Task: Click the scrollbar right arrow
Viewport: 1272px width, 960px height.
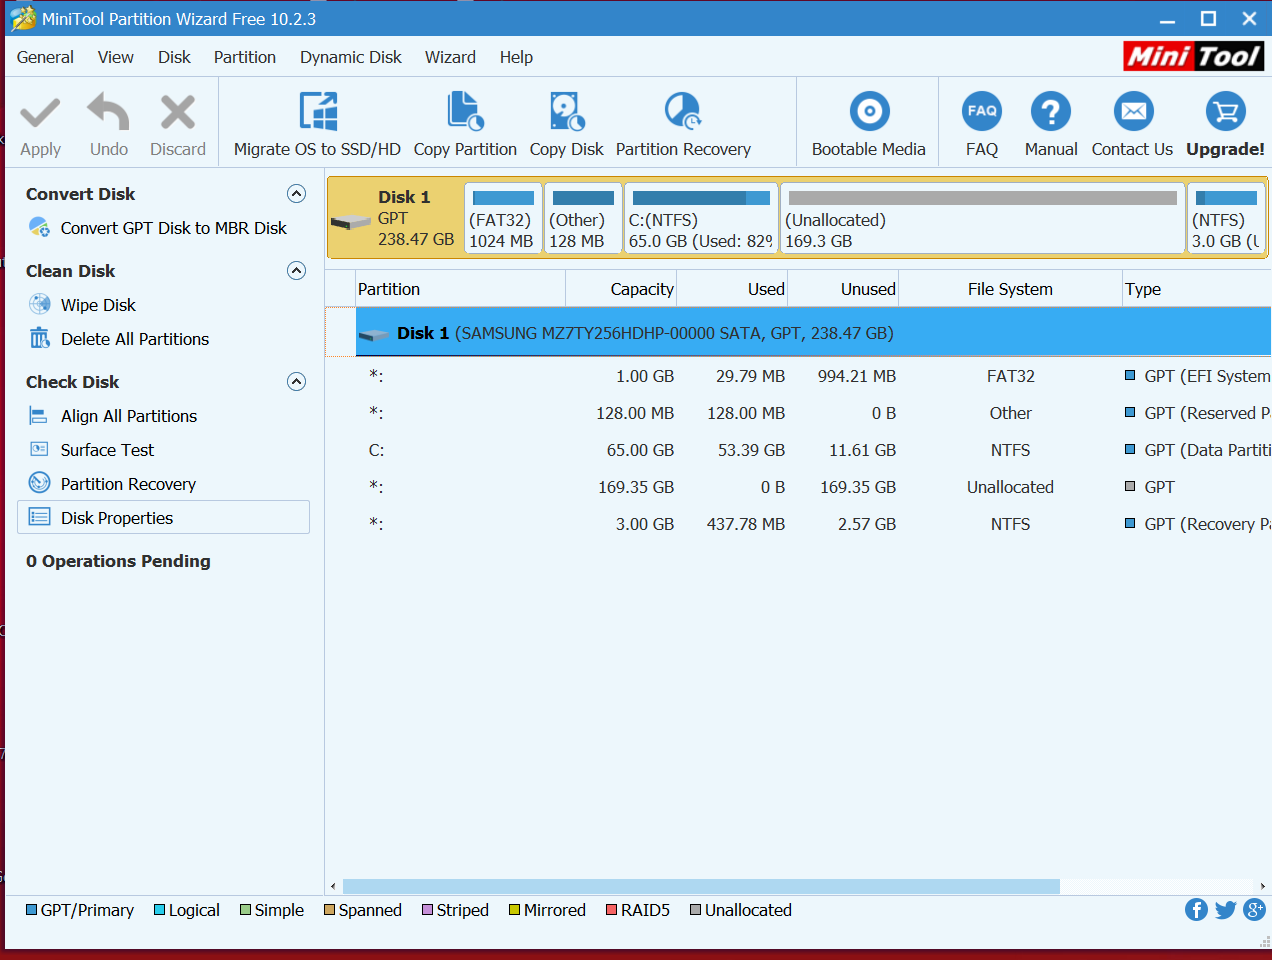Action: pyautogui.click(x=1263, y=886)
